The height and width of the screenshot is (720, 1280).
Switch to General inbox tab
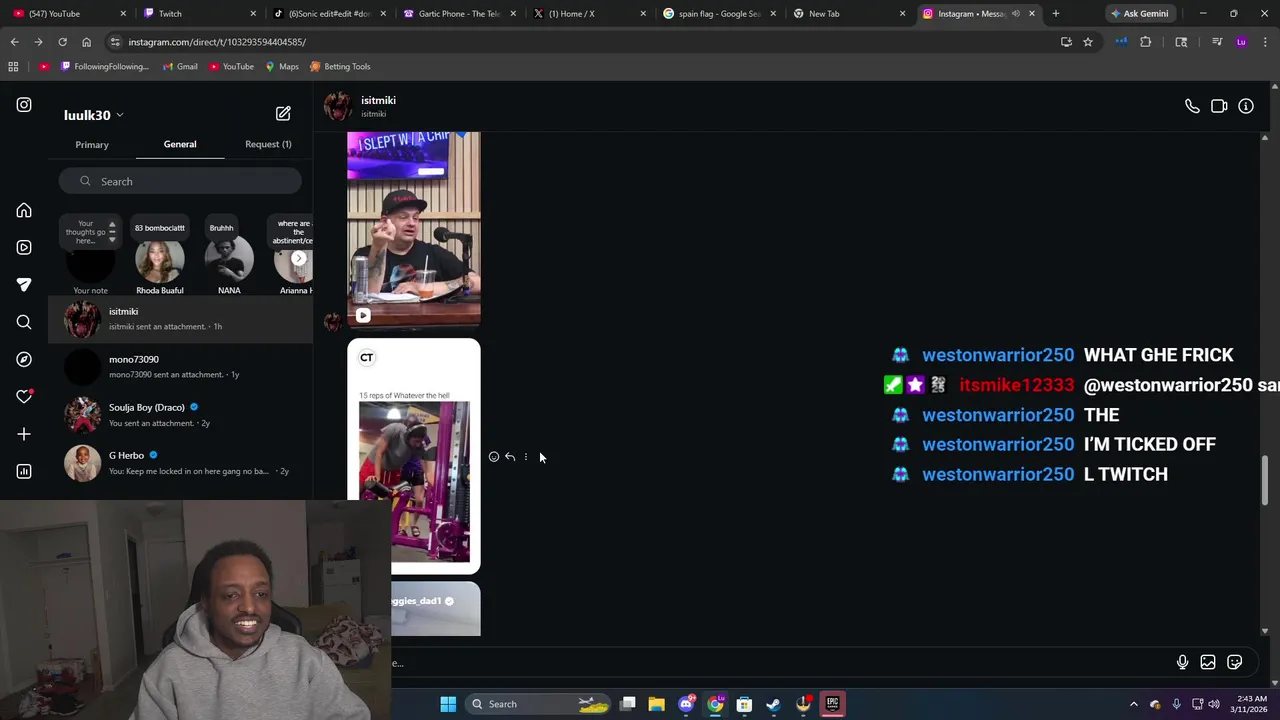pos(180,144)
